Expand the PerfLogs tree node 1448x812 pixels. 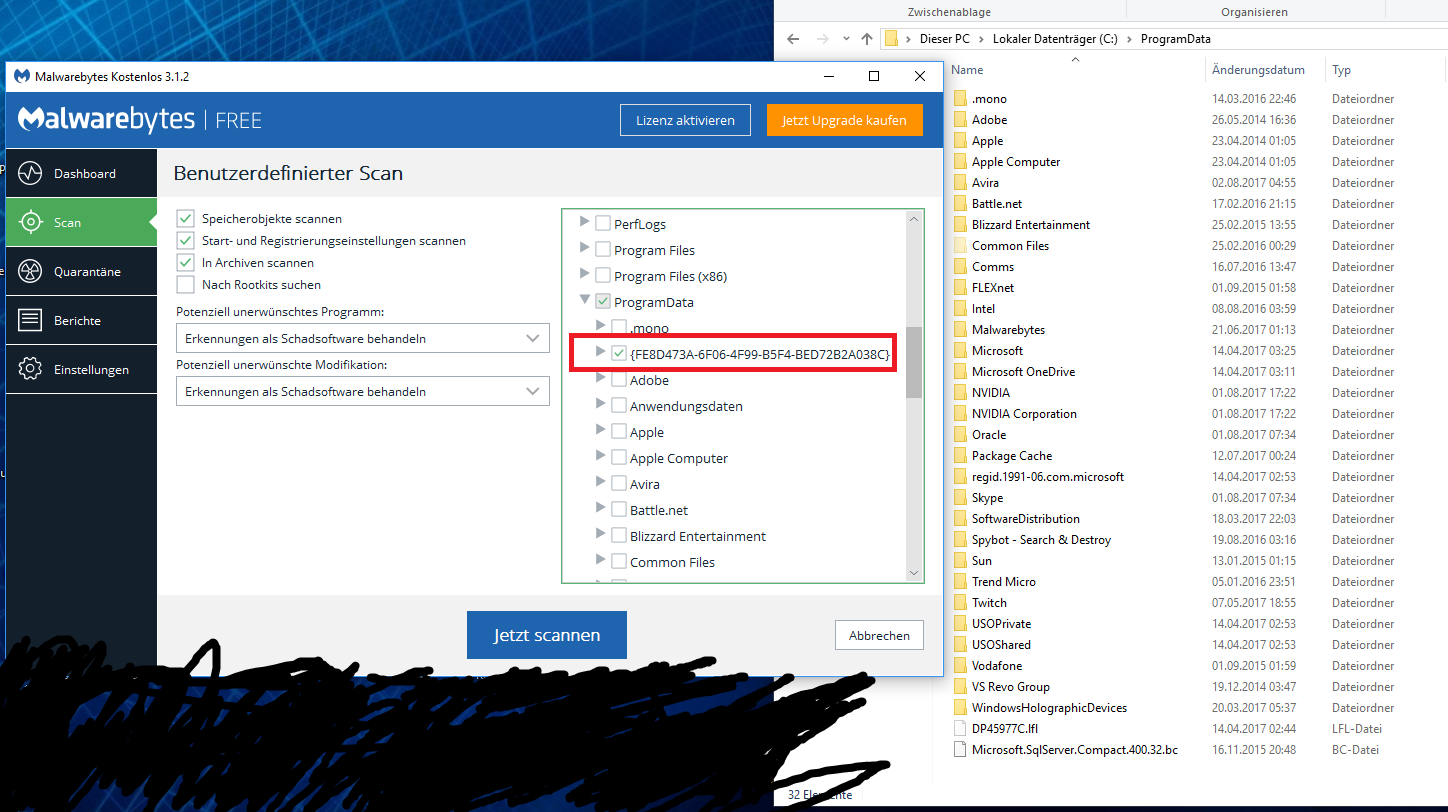tap(585, 222)
